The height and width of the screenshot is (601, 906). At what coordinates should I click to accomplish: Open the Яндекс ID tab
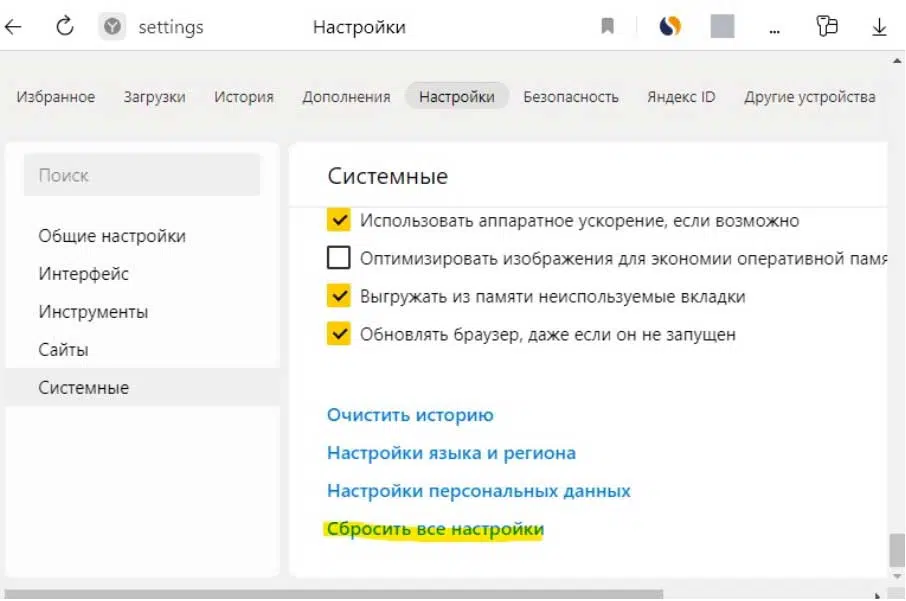681,97
